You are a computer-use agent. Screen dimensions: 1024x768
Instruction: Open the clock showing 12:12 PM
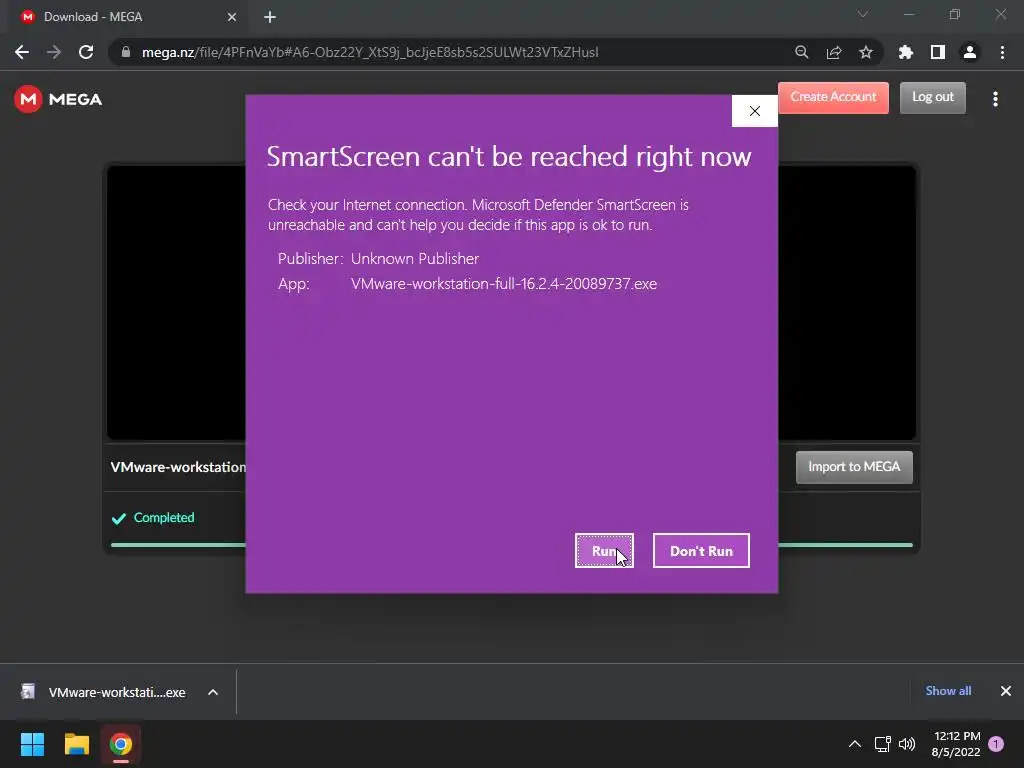pyautogui.click(x=956, y=744)
